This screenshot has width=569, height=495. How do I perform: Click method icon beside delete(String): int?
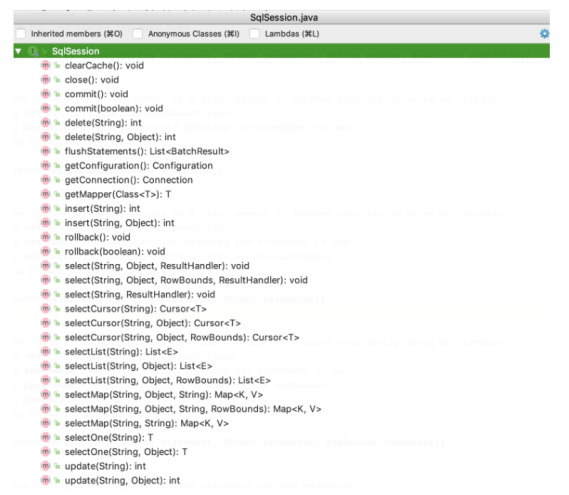pyautogui.click(x=45, y=123)
